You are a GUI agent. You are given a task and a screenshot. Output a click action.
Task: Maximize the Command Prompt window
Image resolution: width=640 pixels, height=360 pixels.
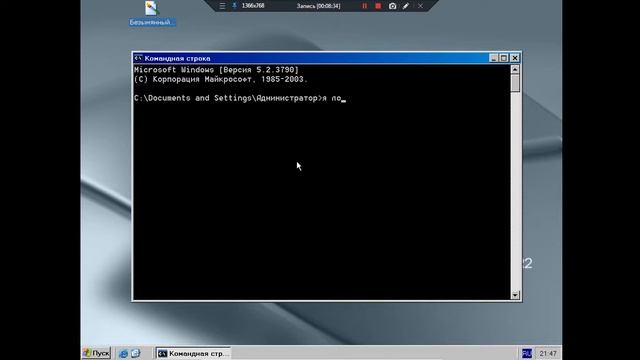pyautogui.click(x=504, y=58)
